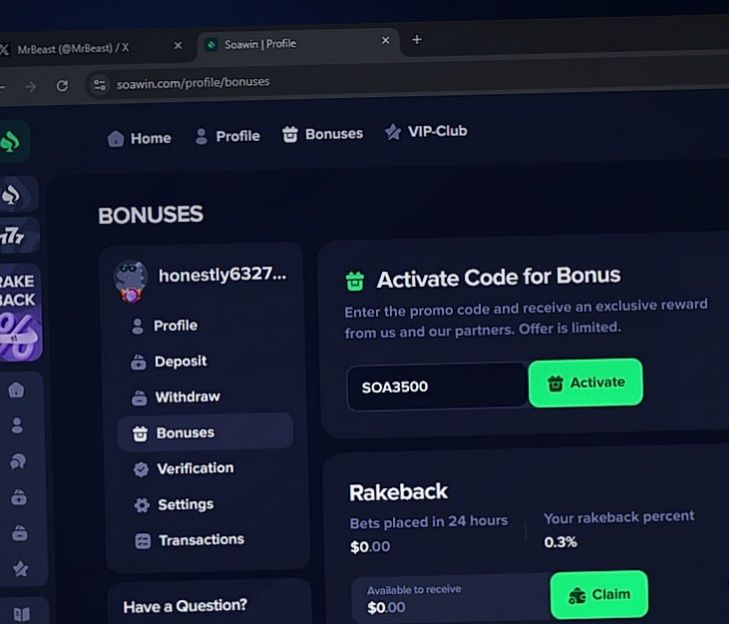Go to Bonuses in top navigation bar

(322, 134)
